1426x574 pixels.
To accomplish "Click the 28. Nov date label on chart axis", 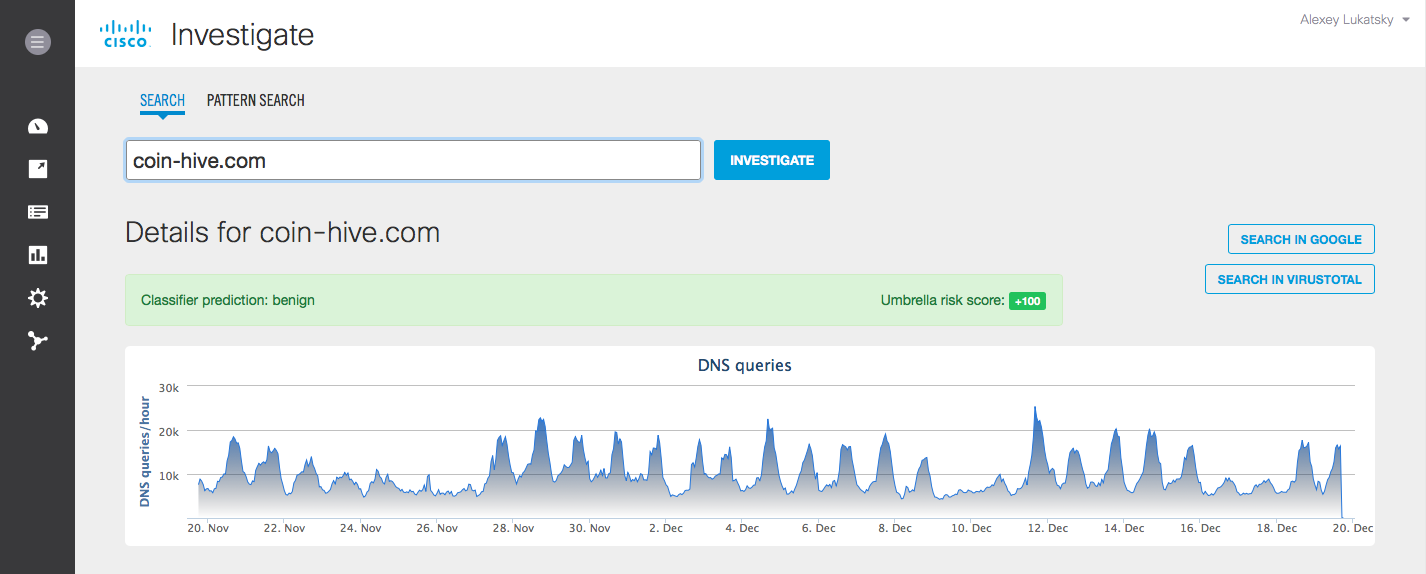I will tap(513, 528).
